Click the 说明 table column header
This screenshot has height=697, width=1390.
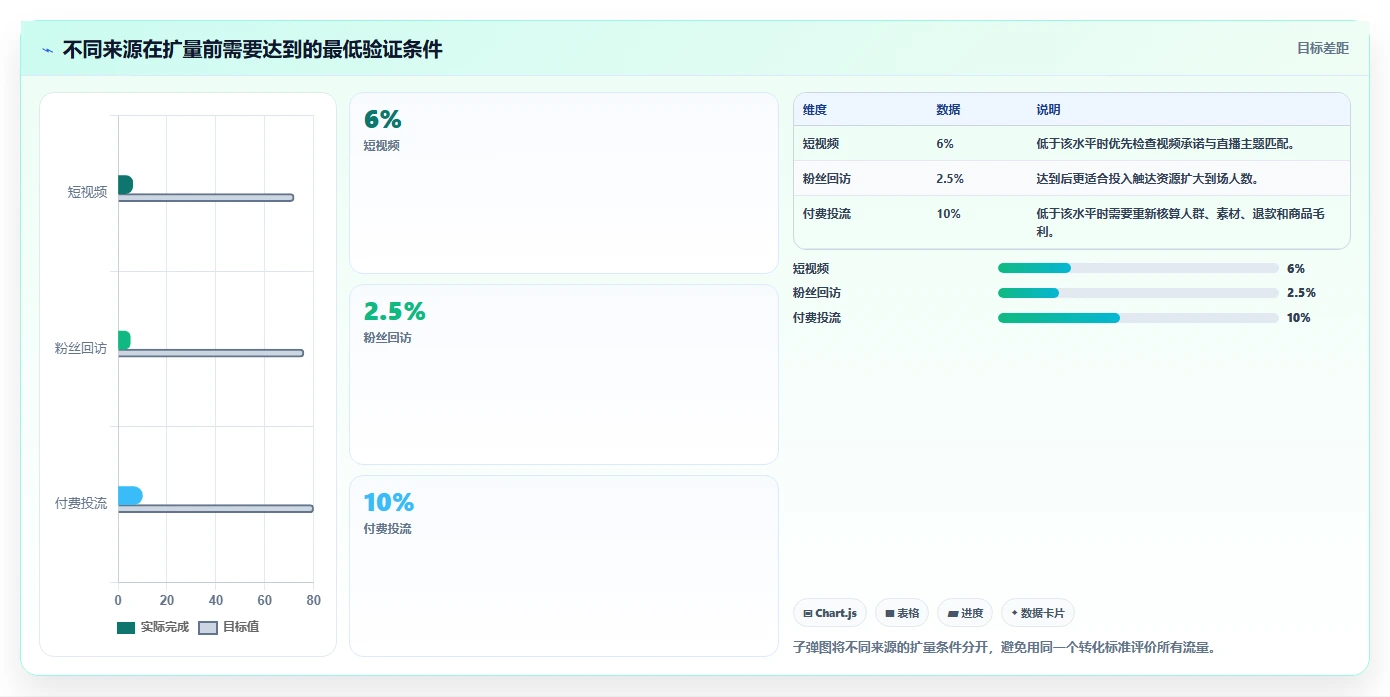click(1048, 110)
